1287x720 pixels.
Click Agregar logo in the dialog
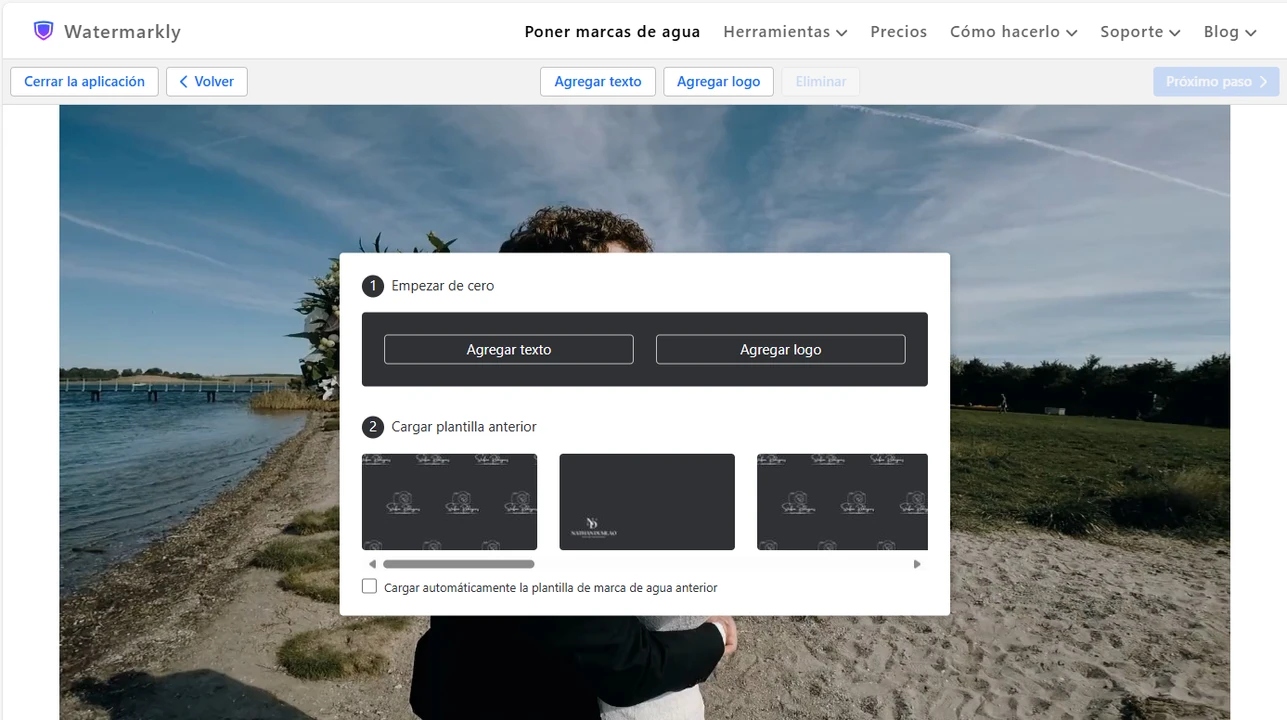point(780,350)
